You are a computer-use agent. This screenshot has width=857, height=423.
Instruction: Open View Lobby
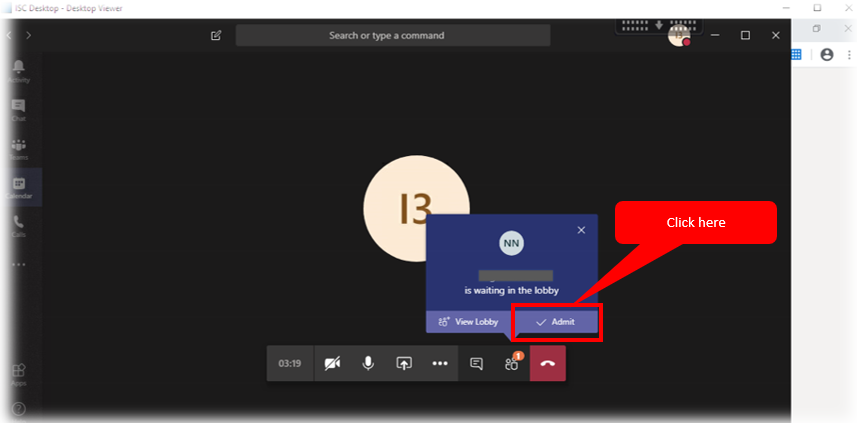pyautogui.click(x=469, y=322)
